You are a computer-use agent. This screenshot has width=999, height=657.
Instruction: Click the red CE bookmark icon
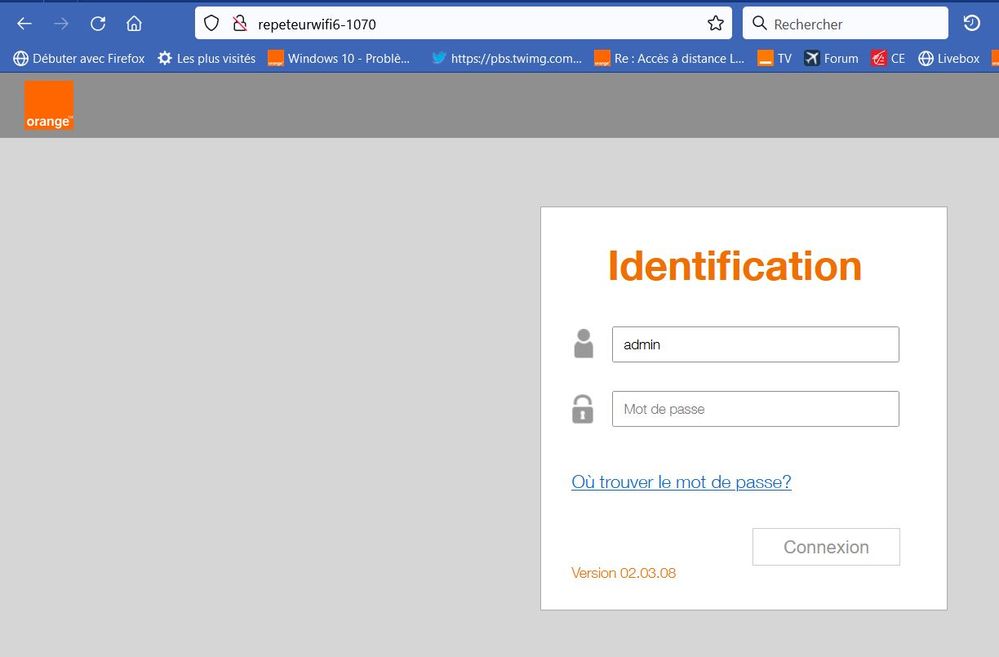[879, 59]
